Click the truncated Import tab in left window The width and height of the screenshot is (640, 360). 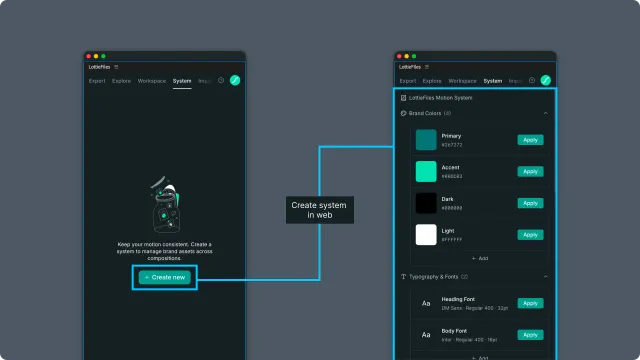tap(204, 81)
